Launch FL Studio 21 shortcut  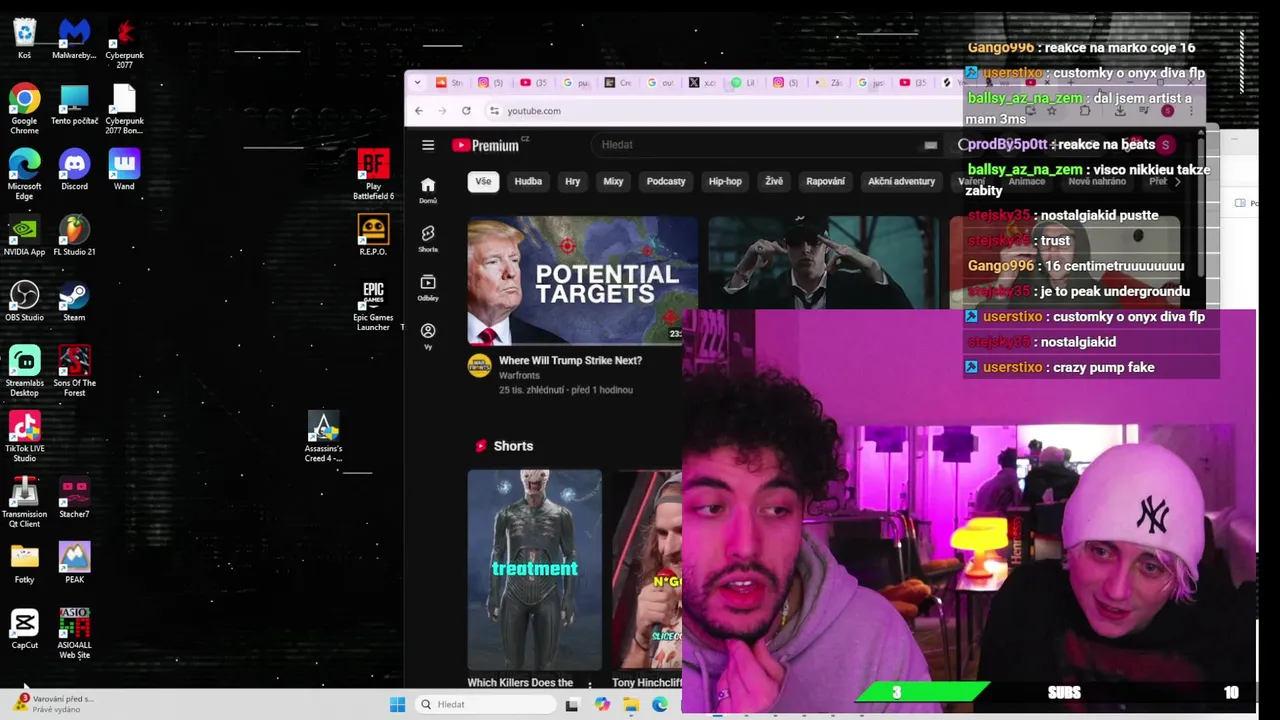pos(74,236)
